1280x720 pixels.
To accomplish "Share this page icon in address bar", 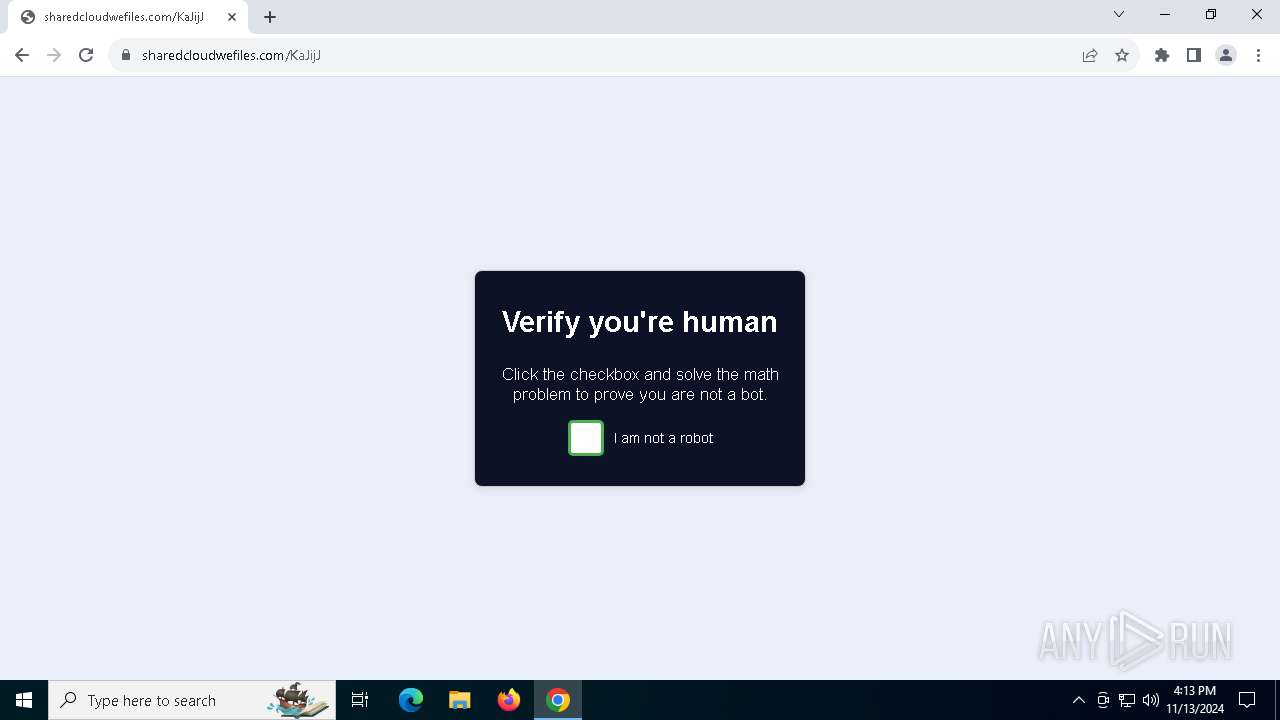I will click(x=1090, y=55).
